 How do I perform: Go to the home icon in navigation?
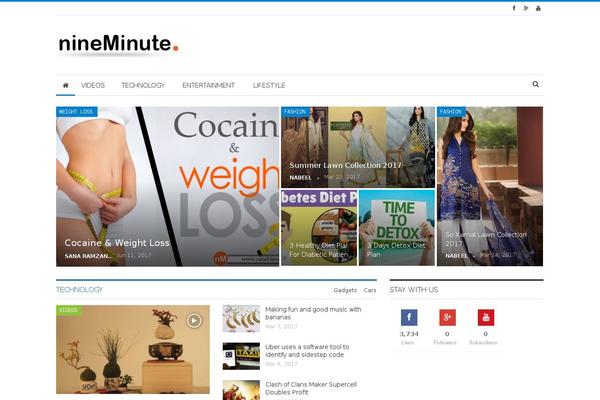[x=65, y=85]
